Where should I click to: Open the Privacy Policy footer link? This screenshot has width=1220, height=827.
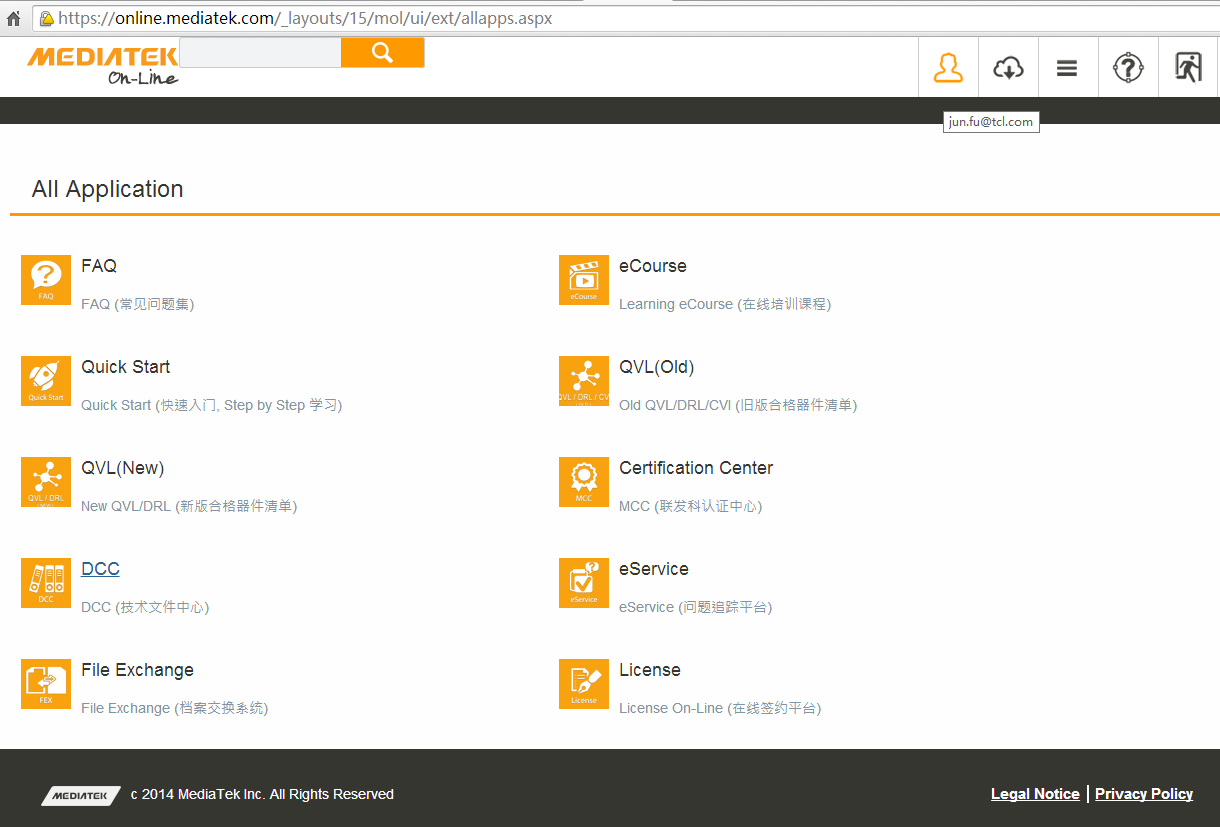tap(1144, 794)
